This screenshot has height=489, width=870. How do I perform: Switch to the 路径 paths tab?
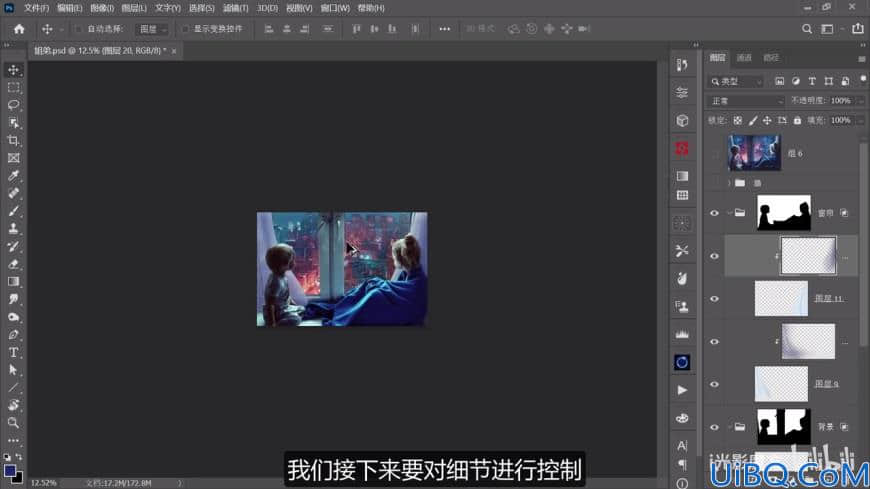pos(771,58)
